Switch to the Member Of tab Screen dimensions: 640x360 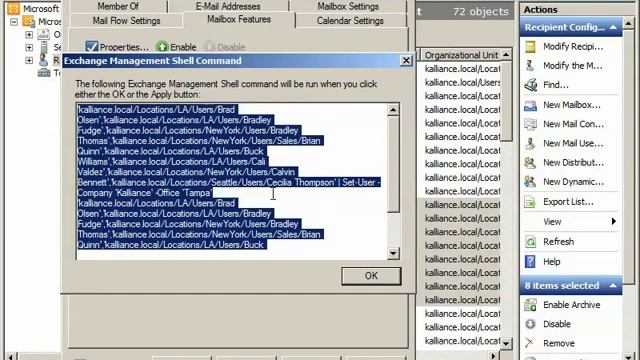point(118,6)
